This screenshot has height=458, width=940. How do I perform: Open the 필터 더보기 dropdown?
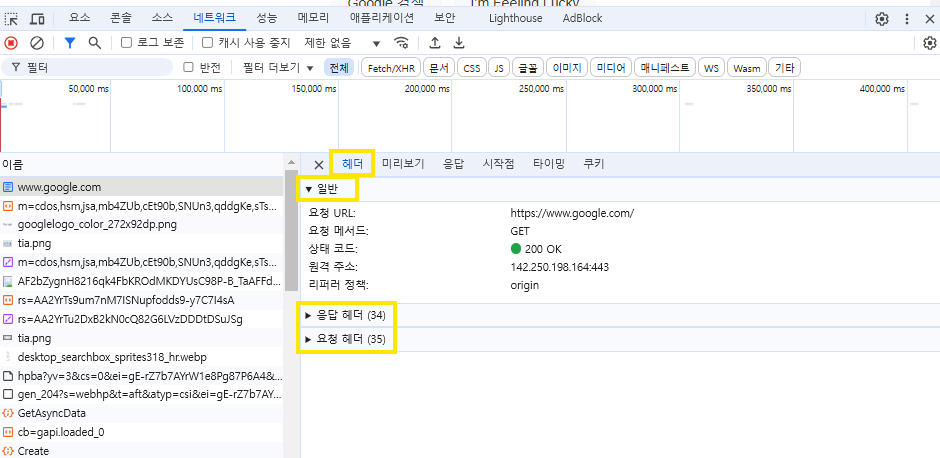coord(279,68)
